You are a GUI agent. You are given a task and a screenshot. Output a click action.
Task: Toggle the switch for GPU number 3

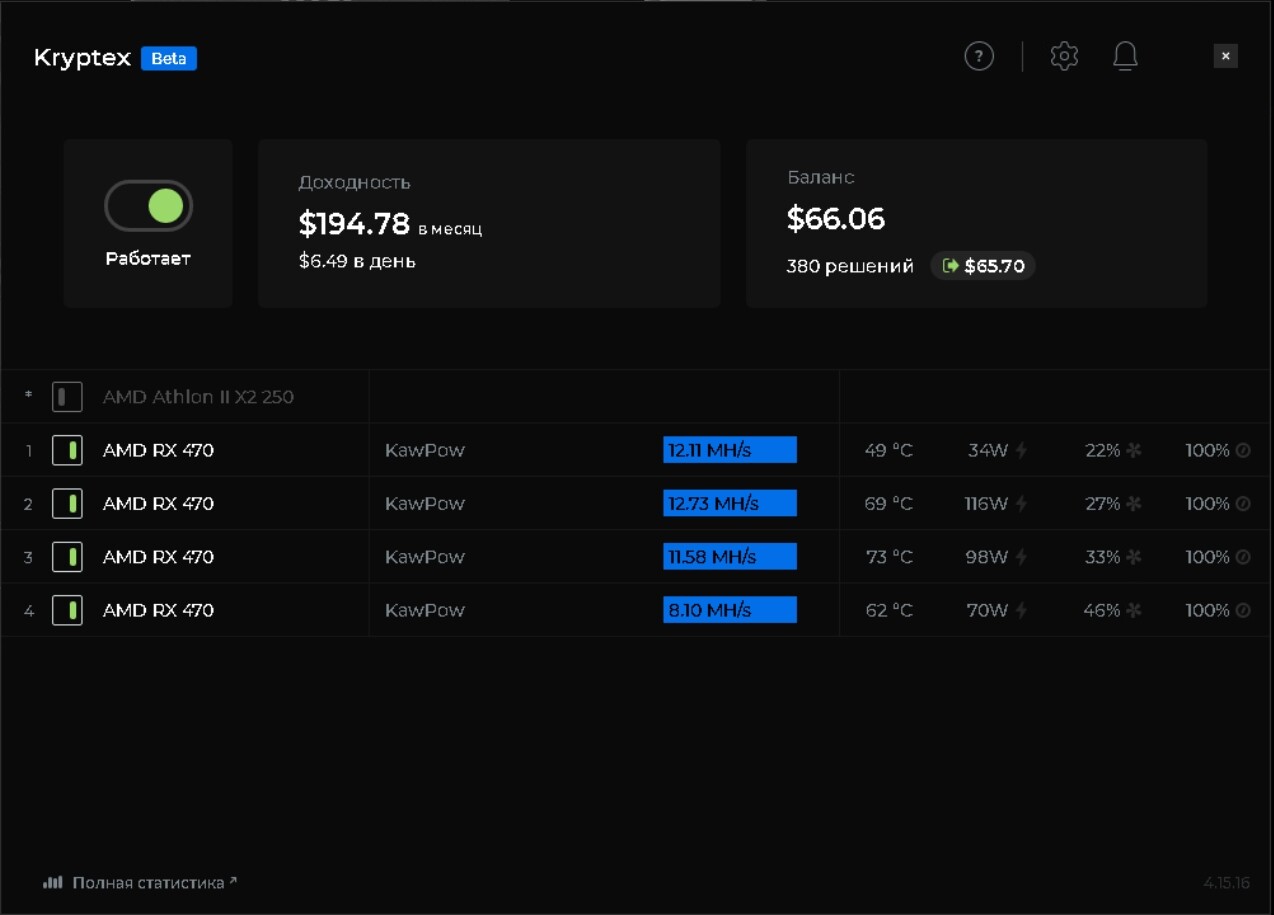67,557
